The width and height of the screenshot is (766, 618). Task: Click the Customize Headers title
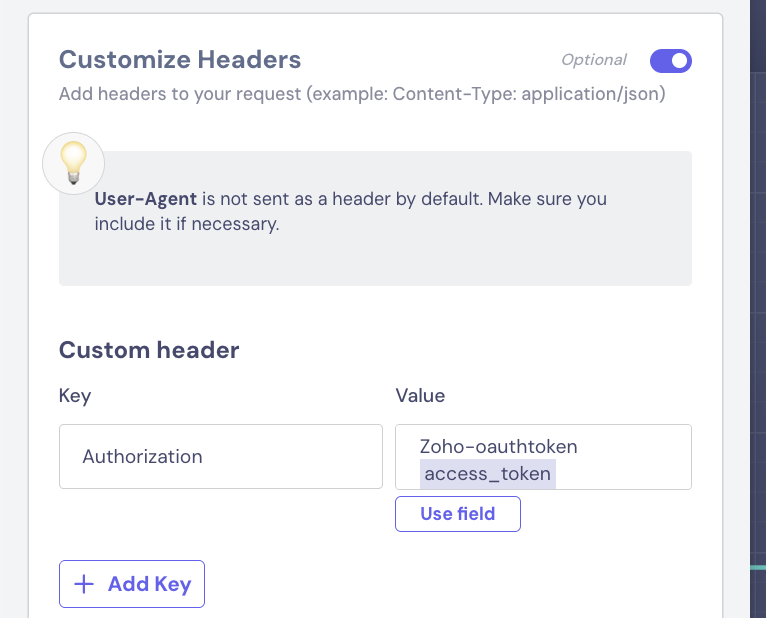180,60
